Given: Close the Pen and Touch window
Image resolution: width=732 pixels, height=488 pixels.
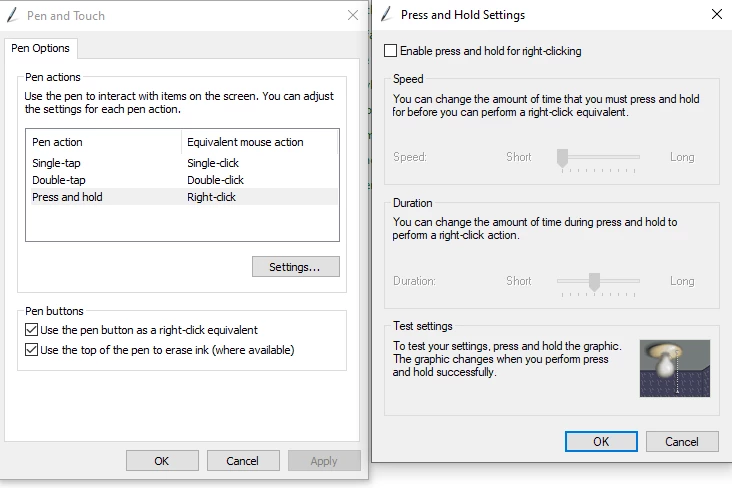Looking at the screenshot, I should [352, 15].
